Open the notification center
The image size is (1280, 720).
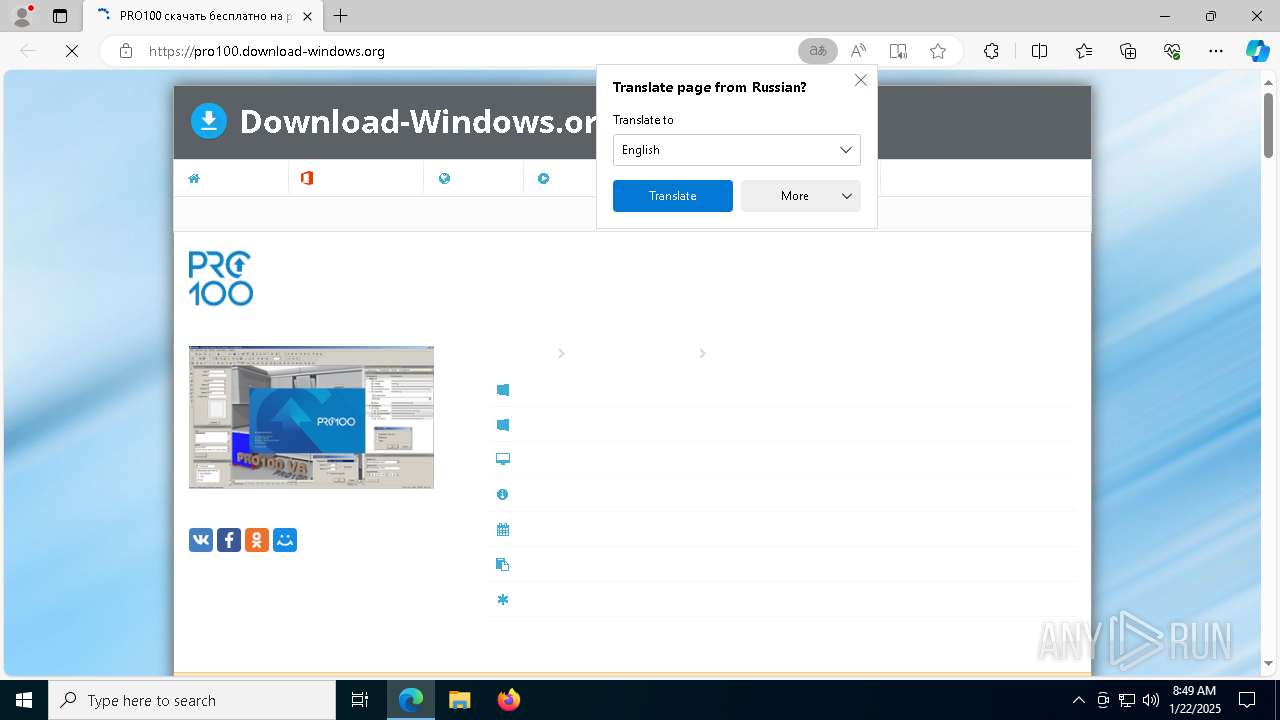point(1247,700)
